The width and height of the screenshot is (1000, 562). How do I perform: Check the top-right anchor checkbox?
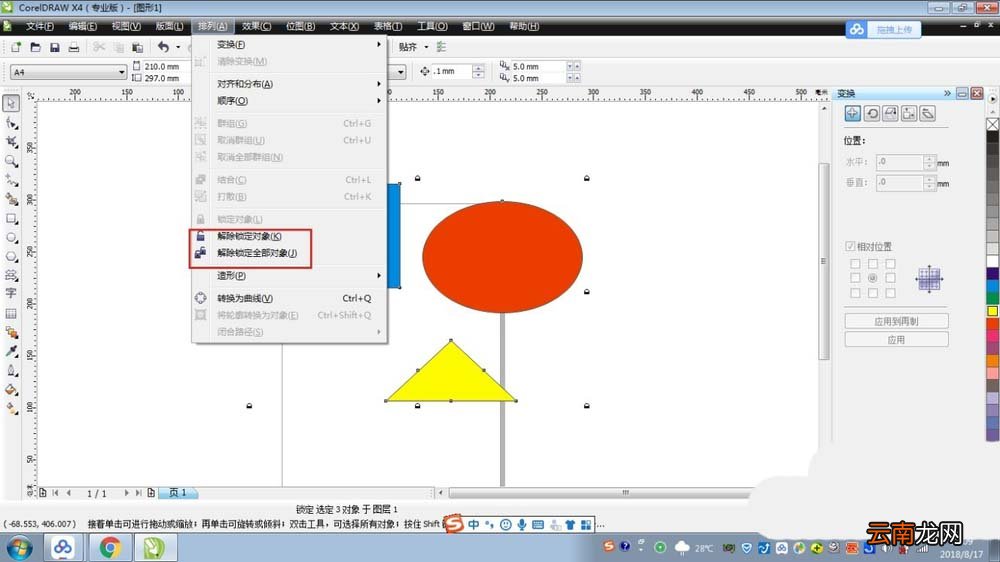click(890, 263)
